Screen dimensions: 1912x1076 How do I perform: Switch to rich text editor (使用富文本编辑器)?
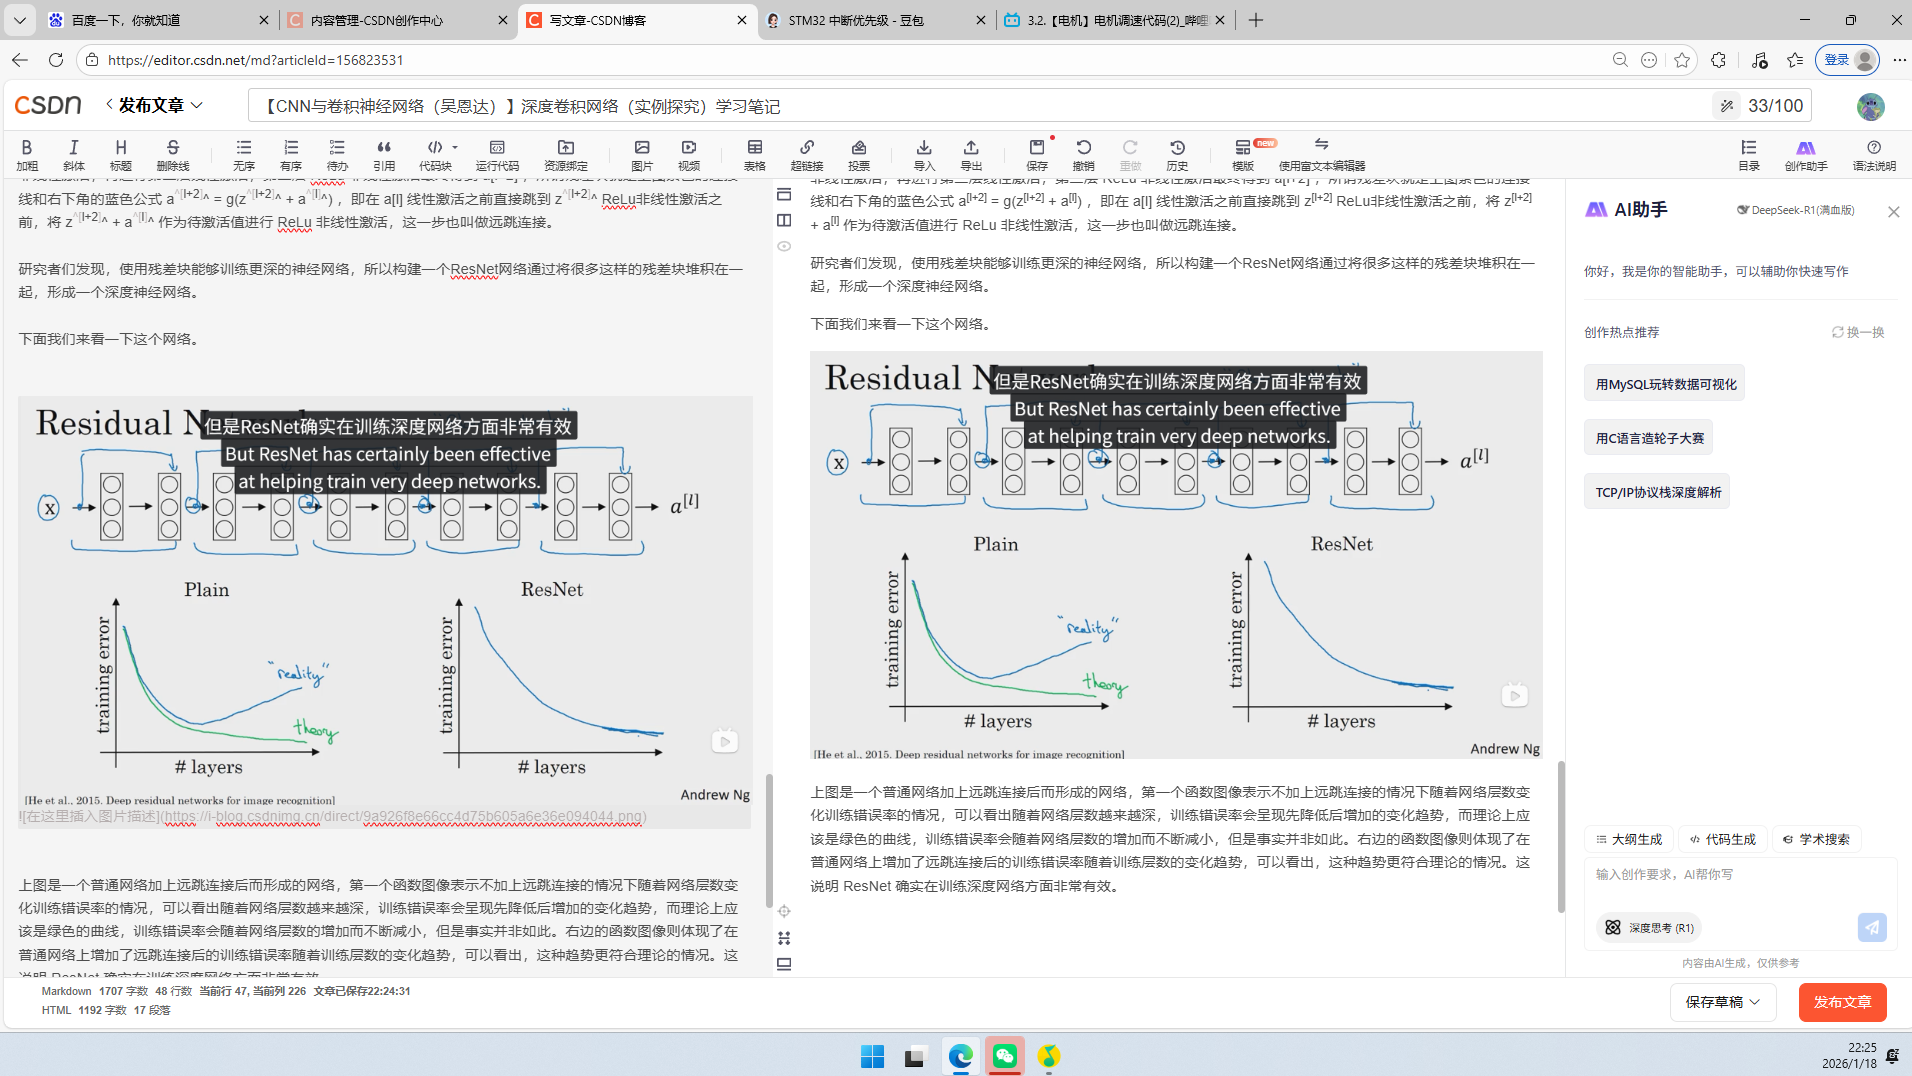click(1322, 154)
